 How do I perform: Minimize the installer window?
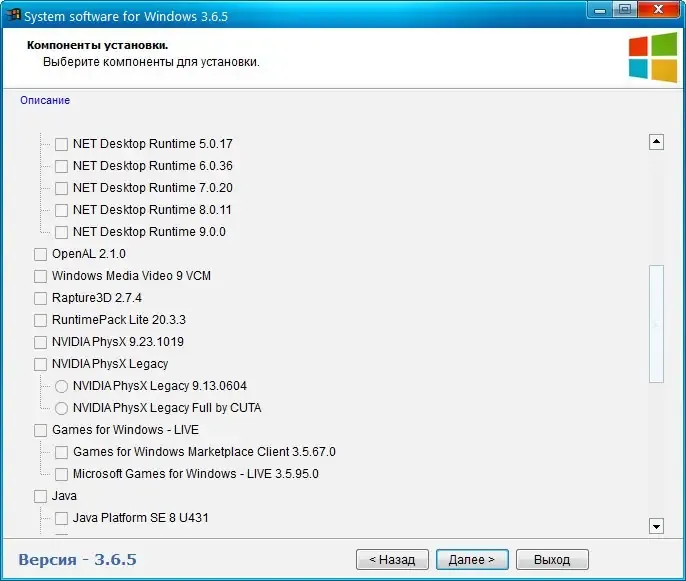600,10
